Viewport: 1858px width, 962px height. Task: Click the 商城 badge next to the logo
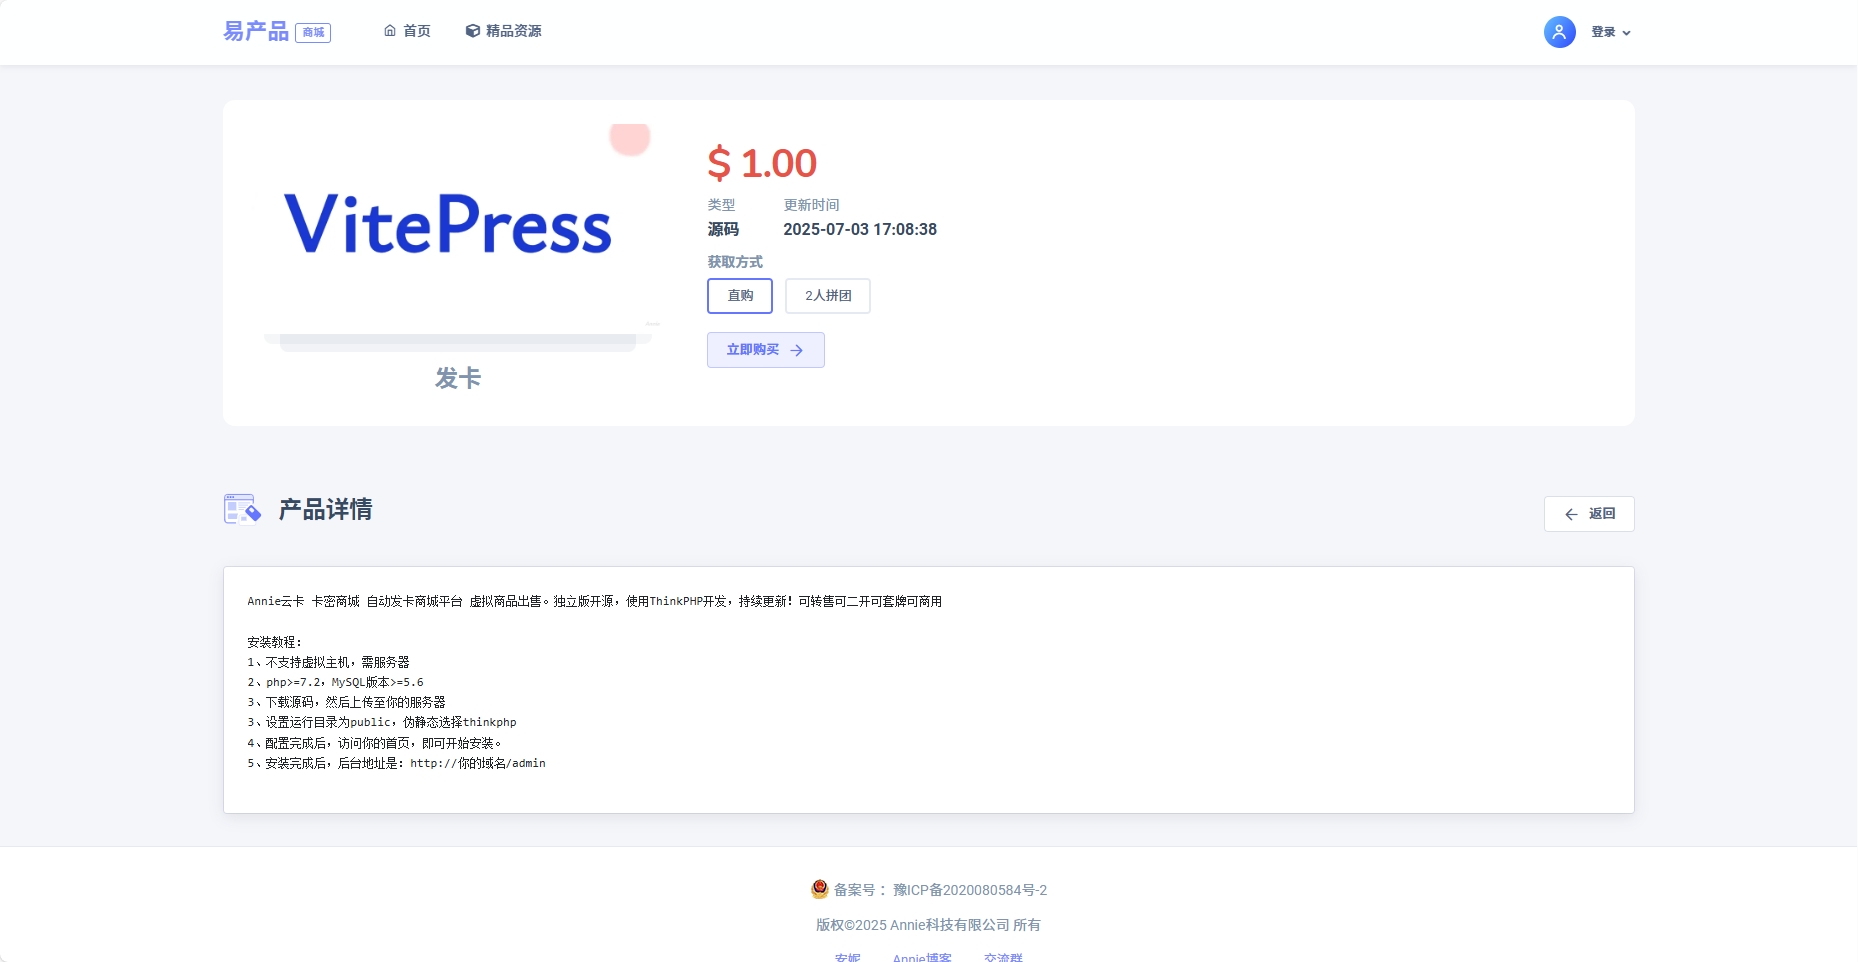pyautogui.click(x=313, y=32)
